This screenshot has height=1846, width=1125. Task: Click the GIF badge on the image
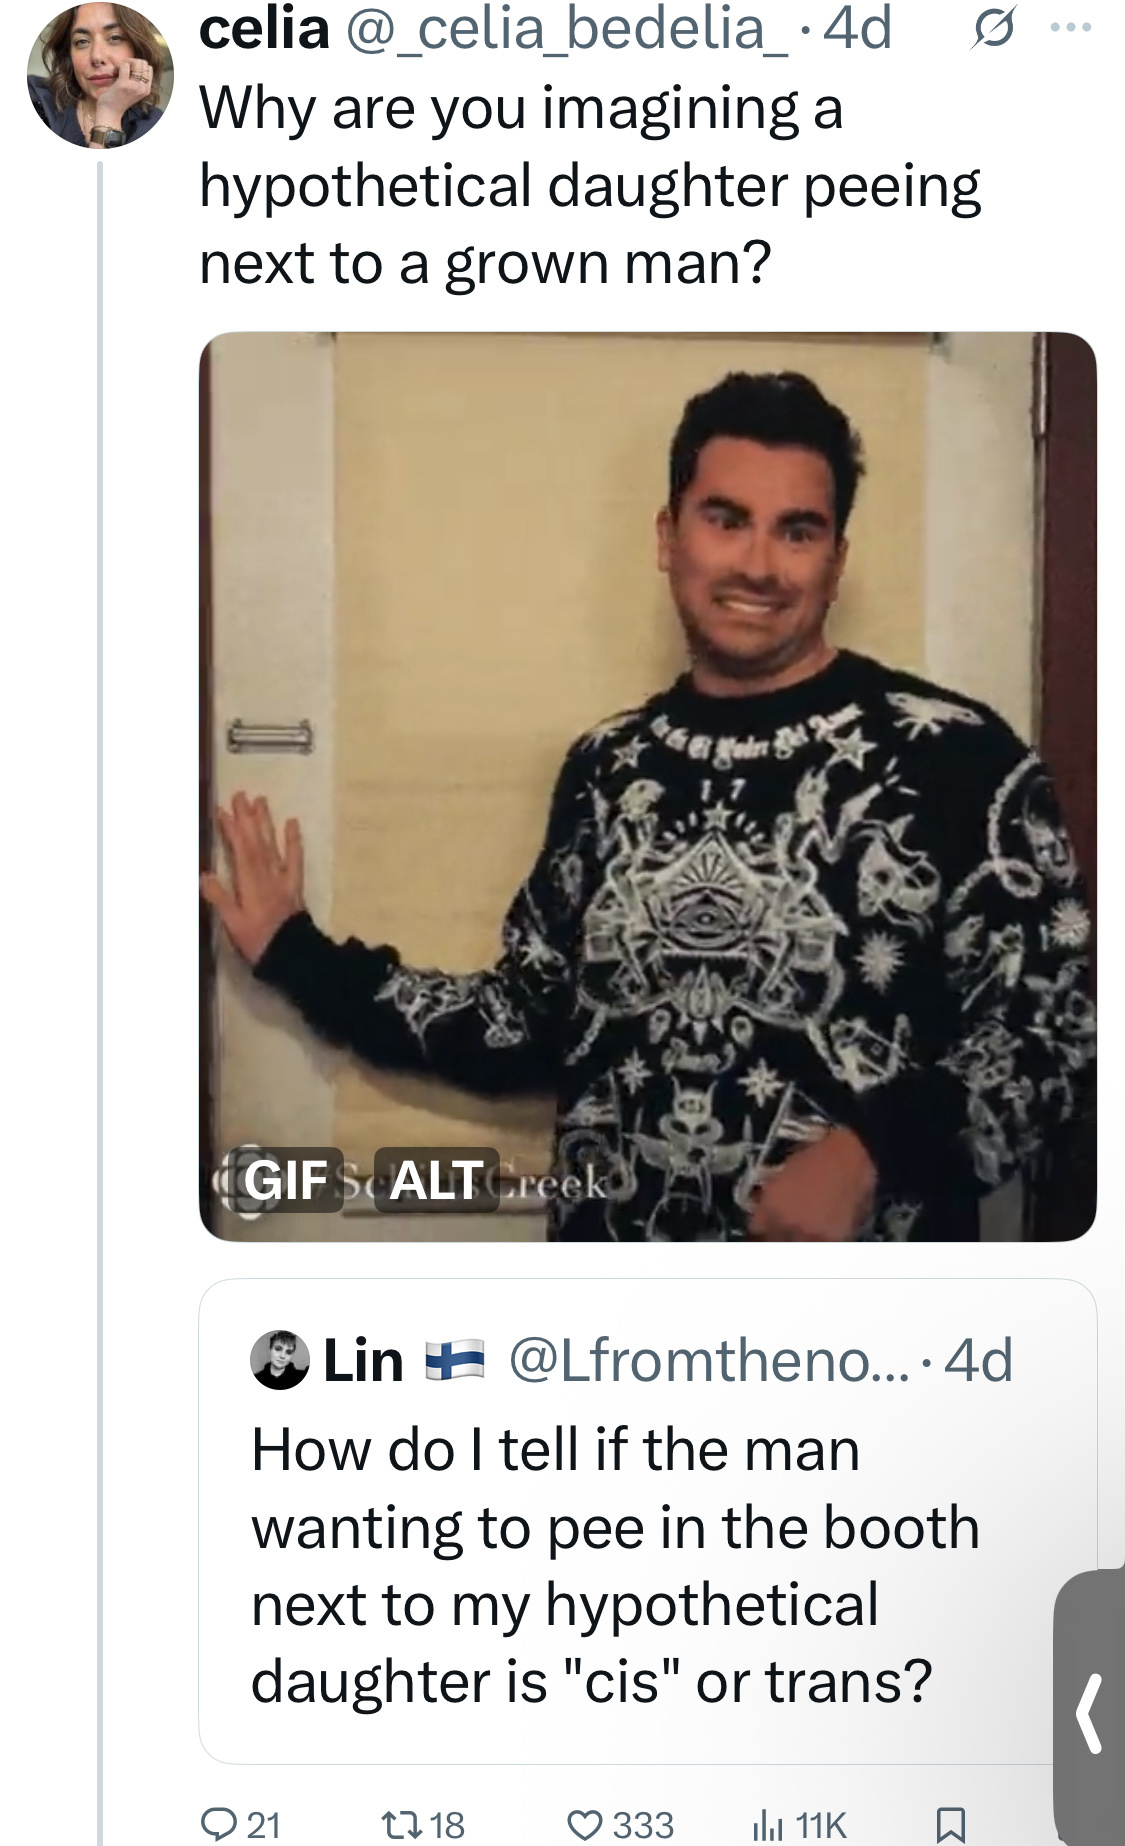pyautogui.click(x=285, y=1180)
